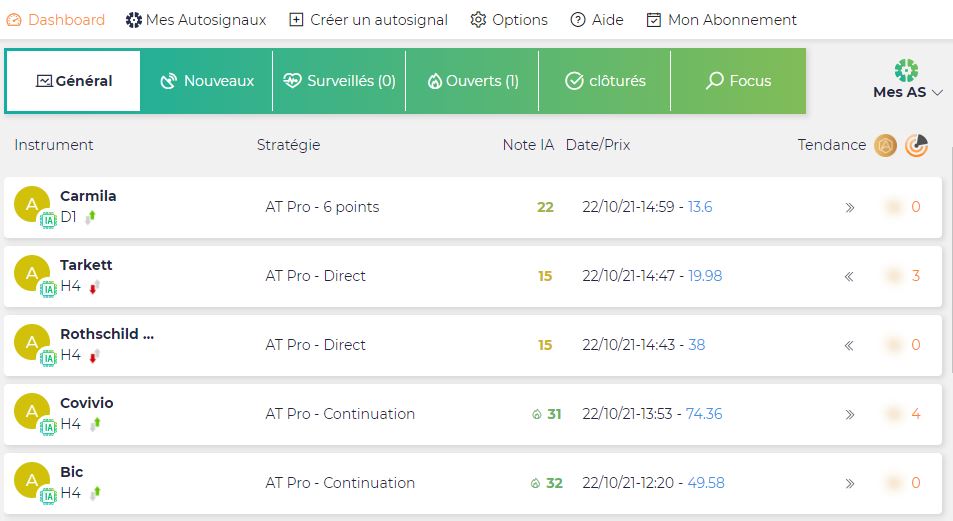Click the yellow avatar icon for Tarkett
Image resolution: width=953 pixels, height=521 pixels.
[32, 272]
